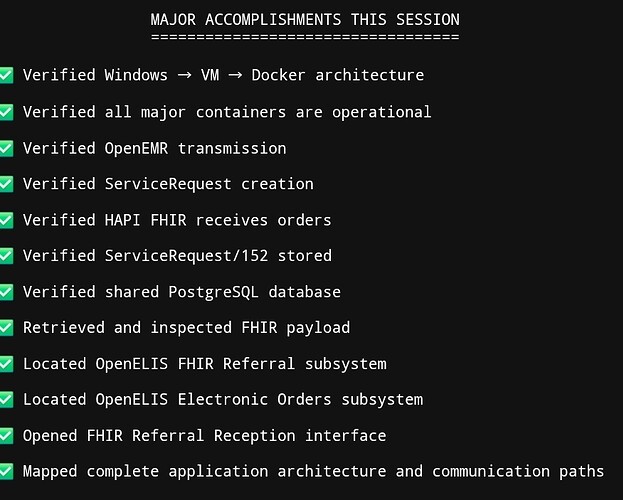
Task: Click the text Verified OpenEMR transmission
Action: click(x=155, y=149)
